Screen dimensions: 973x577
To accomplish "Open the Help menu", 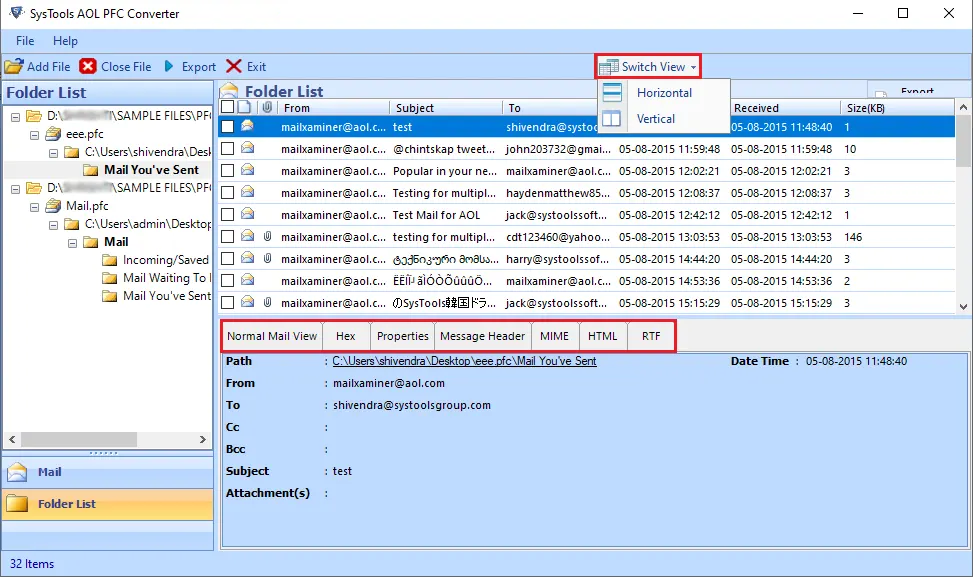I will click(x=65, y=41).
